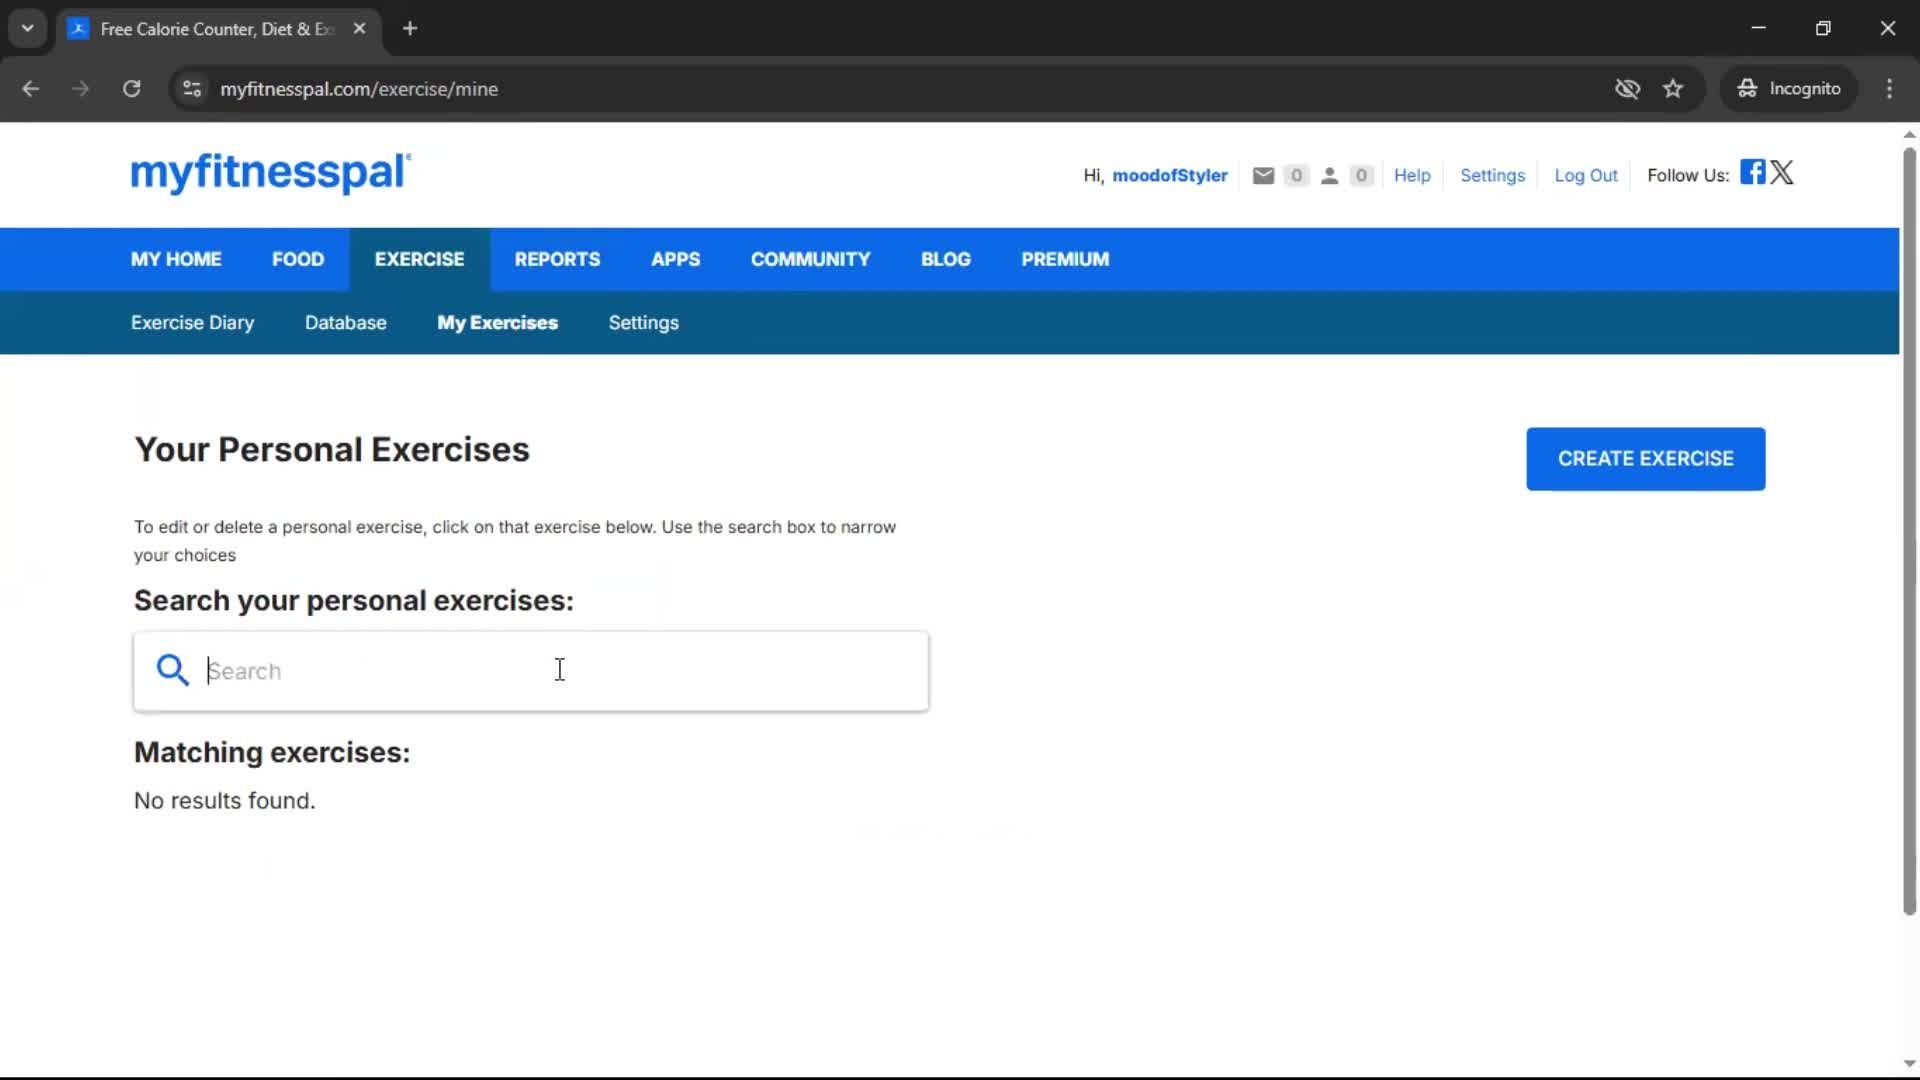
Task: Click the friend request count badge
Action: pyautogui.click(x=1360, y=176)
